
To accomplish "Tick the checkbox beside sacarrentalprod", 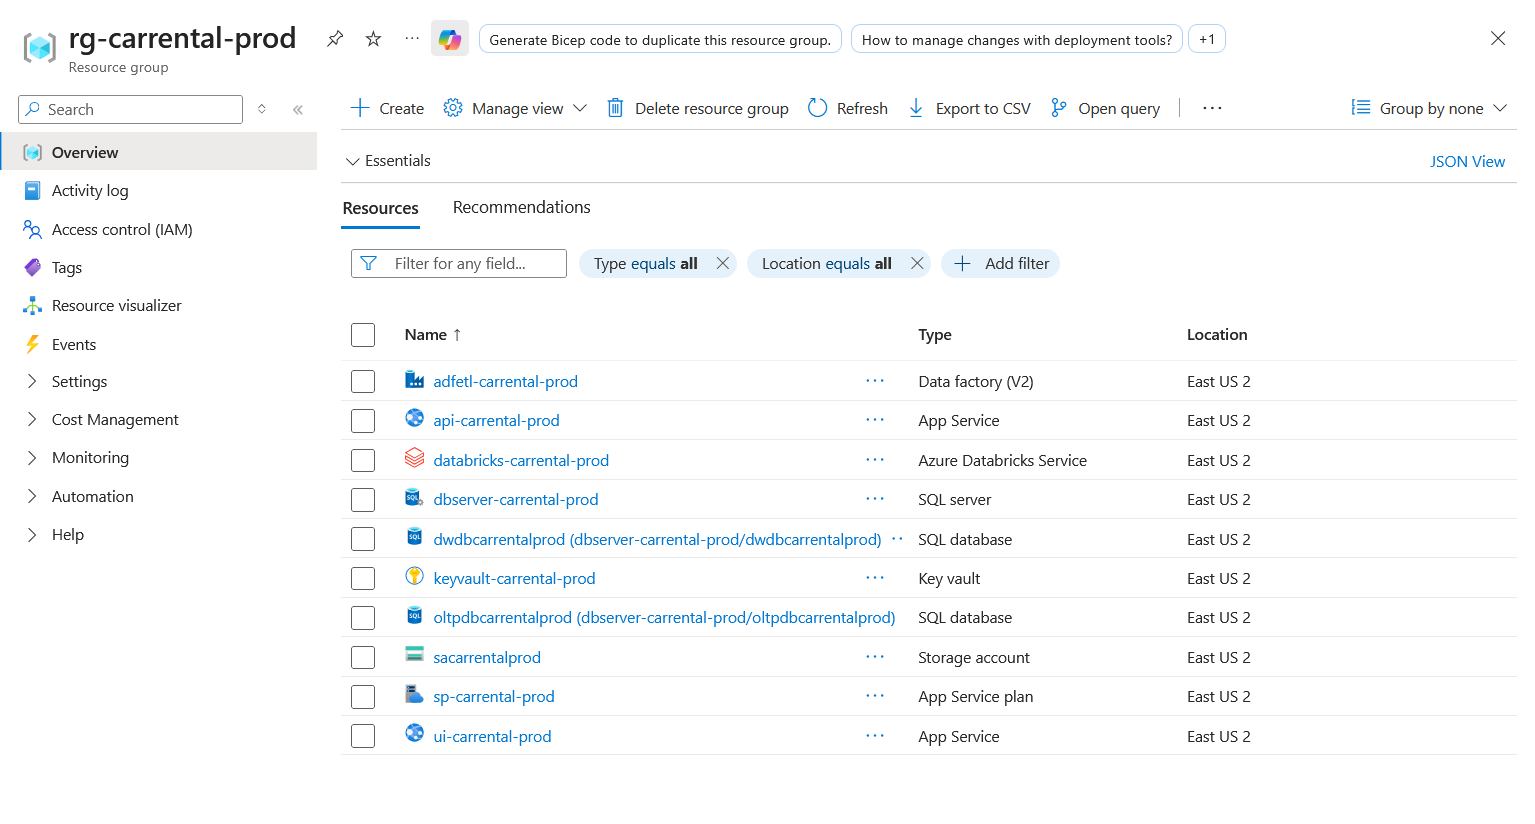I will pyautogui.click(x=362, y=657).
